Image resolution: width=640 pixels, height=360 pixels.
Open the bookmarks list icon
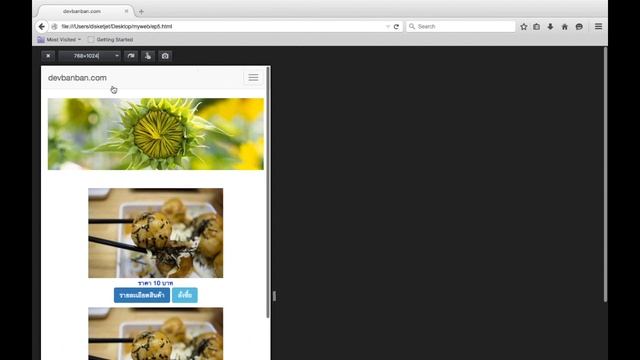(537, 27)
